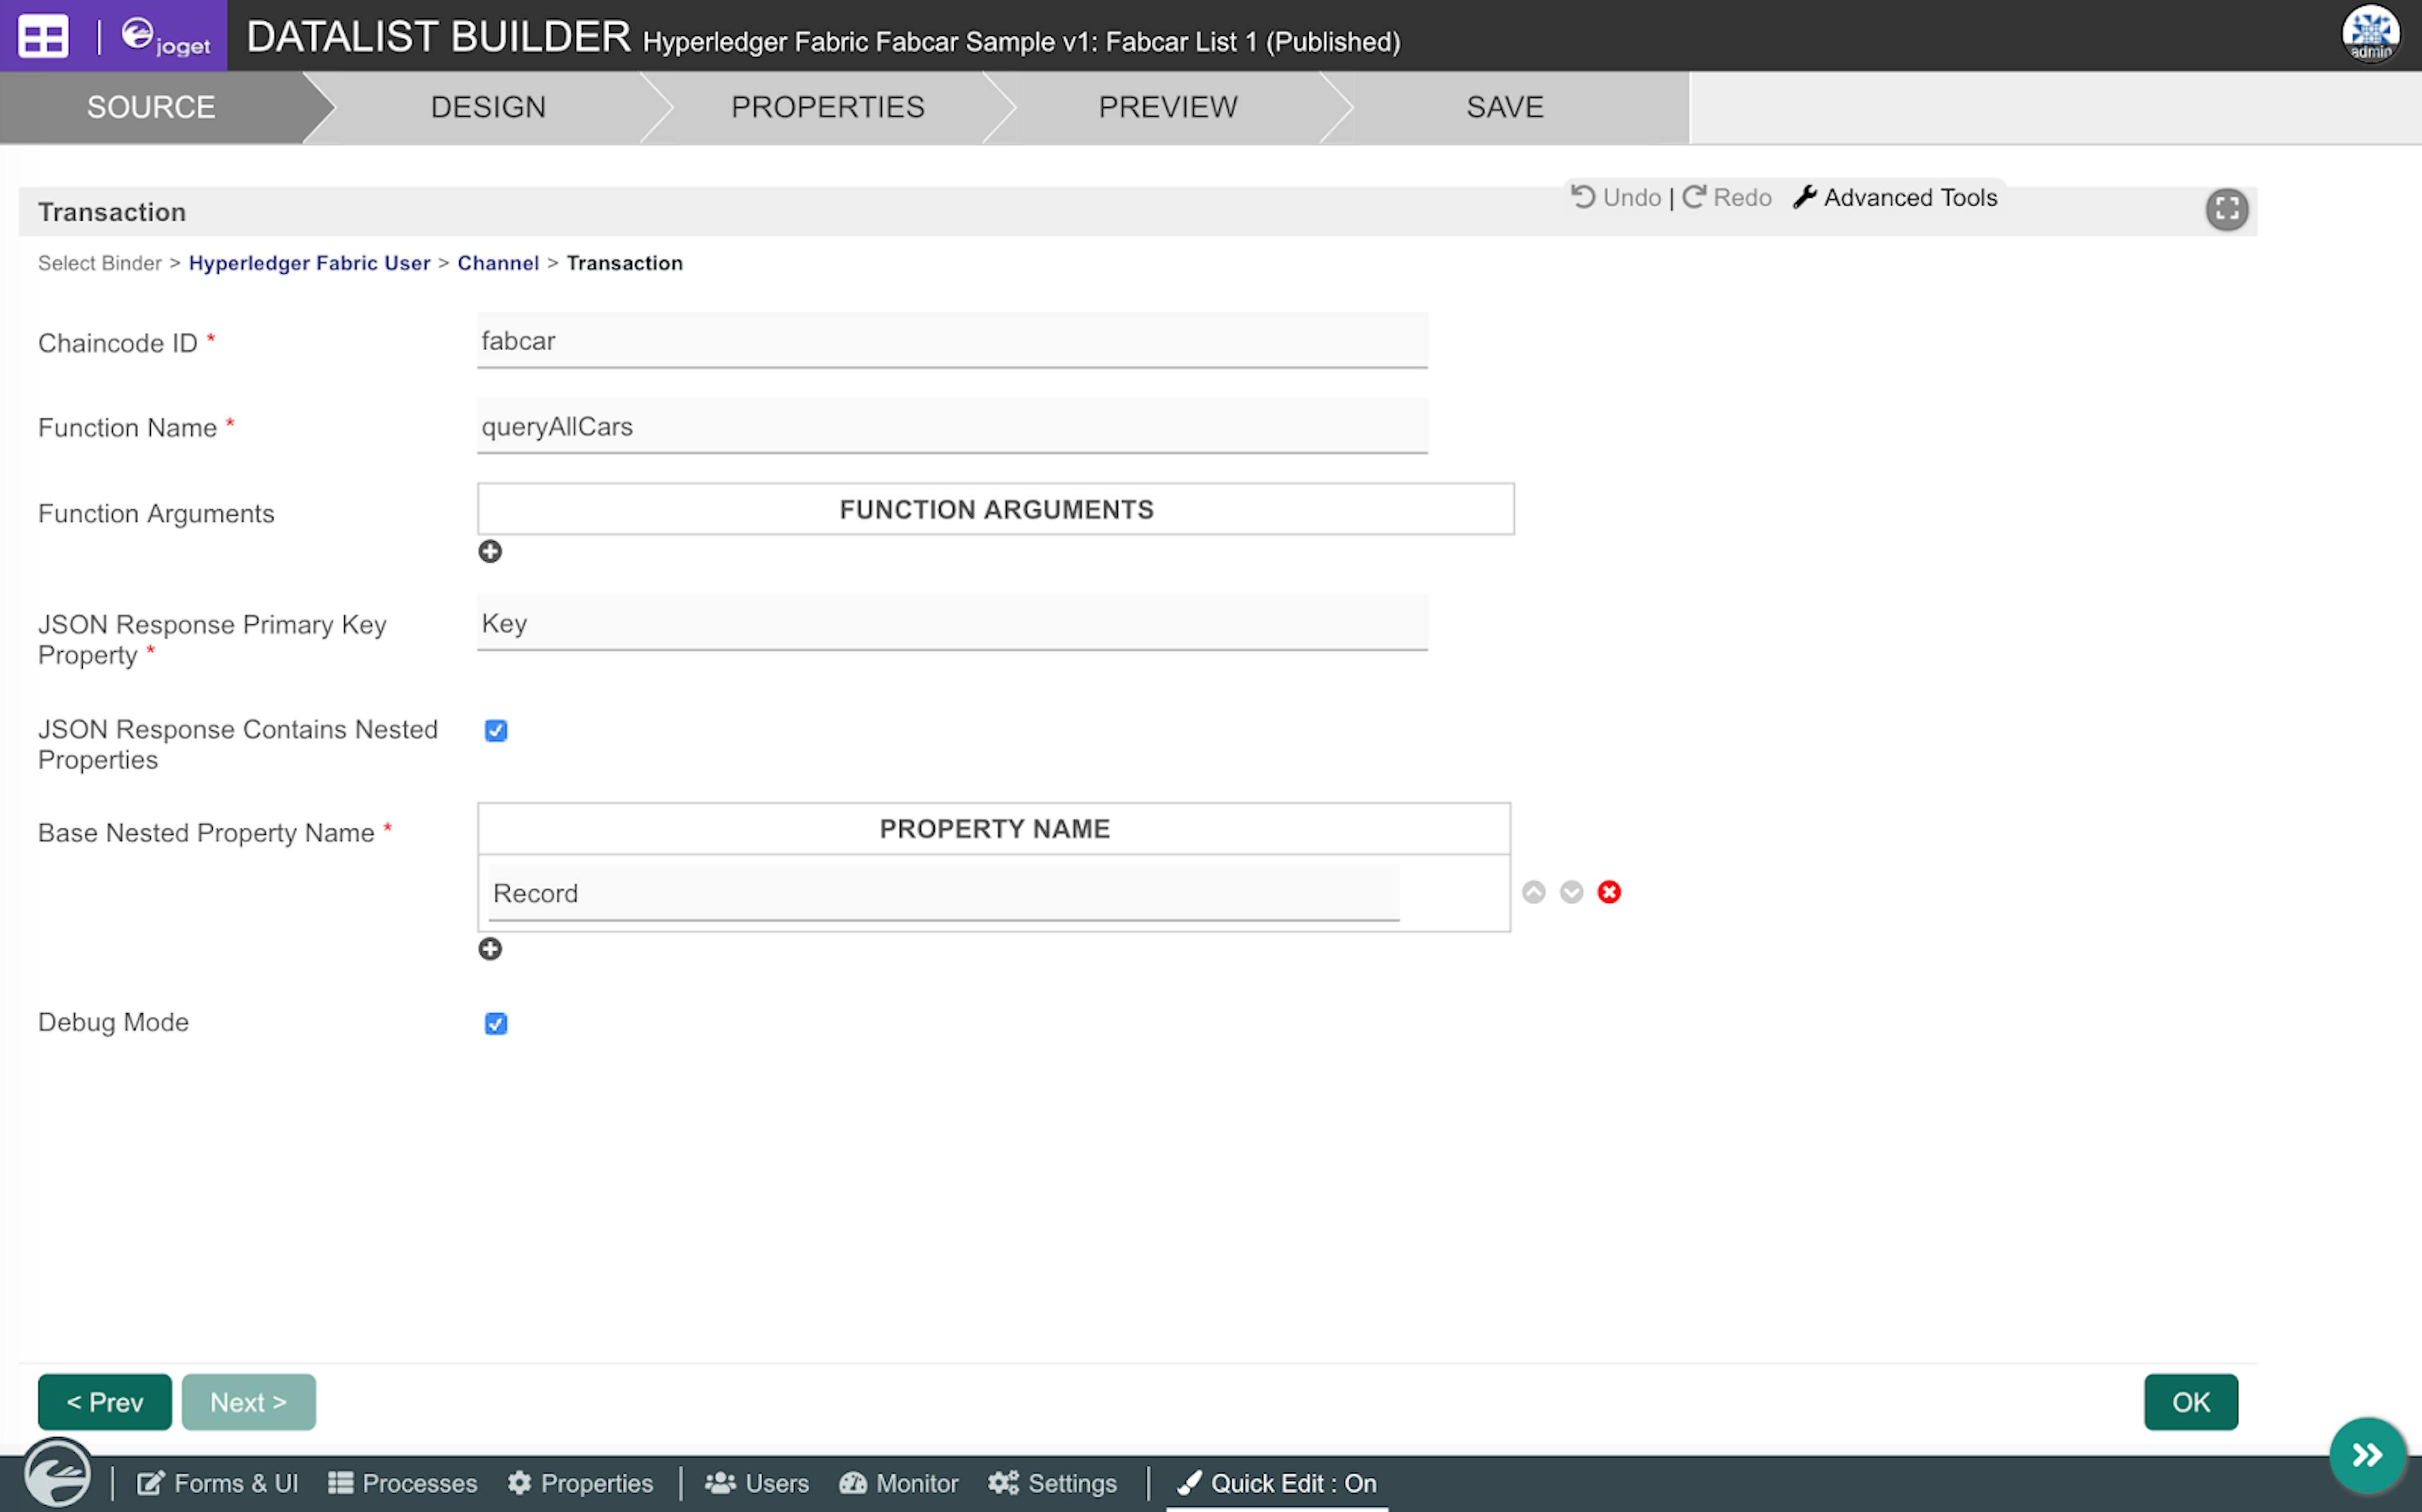Open the Channel breadcrumb link
Viewport: 2422px width, 1512px height.
tap(498, 263)
